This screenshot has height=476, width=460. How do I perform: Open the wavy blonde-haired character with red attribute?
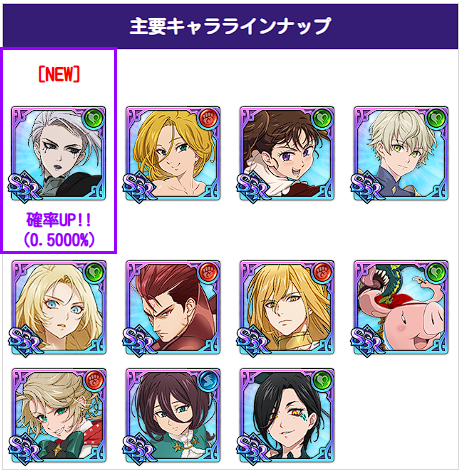pos(173,154)
